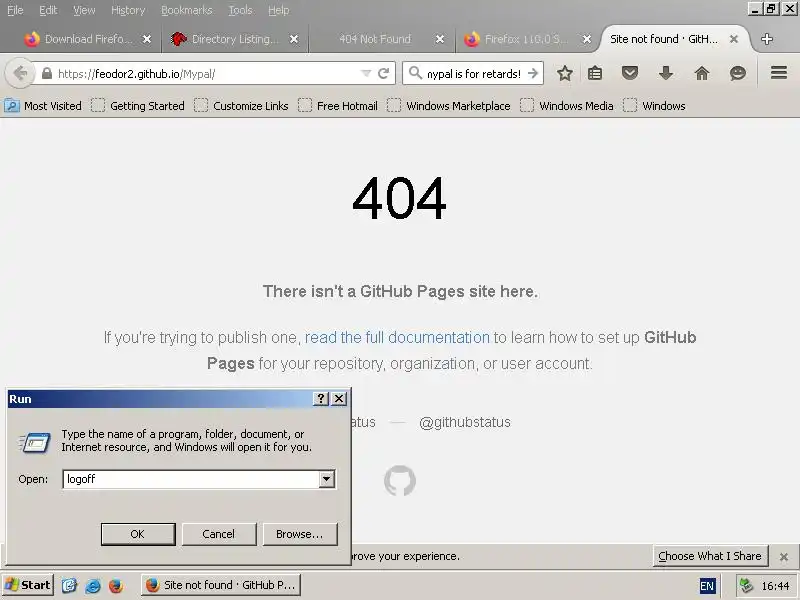Image resolution: width=800 pixels, height=600 pixels.
Task: Save page to Pocket icon
Action: [x=630, y=73]
